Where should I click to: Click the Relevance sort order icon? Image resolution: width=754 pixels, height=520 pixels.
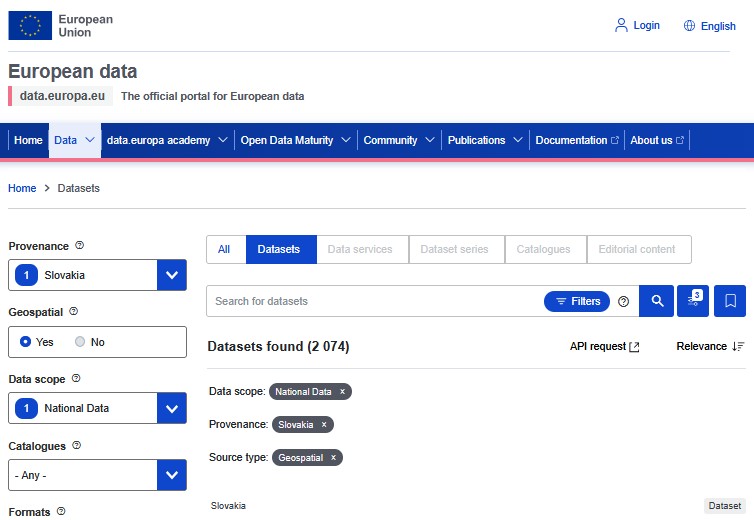[x=738, y=346]
